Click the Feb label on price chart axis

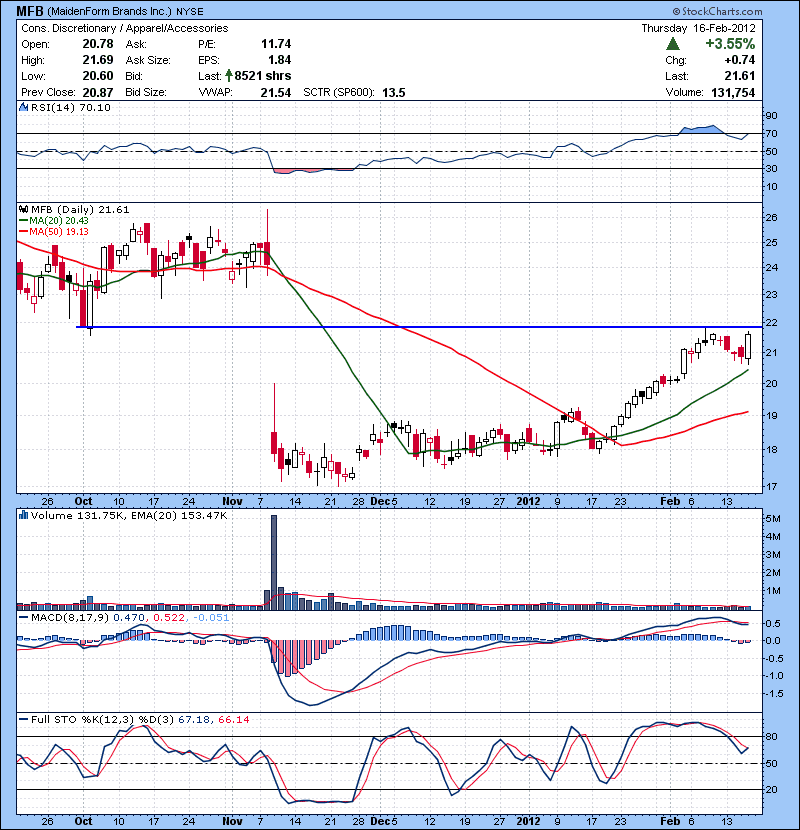(x=670, y=501)
